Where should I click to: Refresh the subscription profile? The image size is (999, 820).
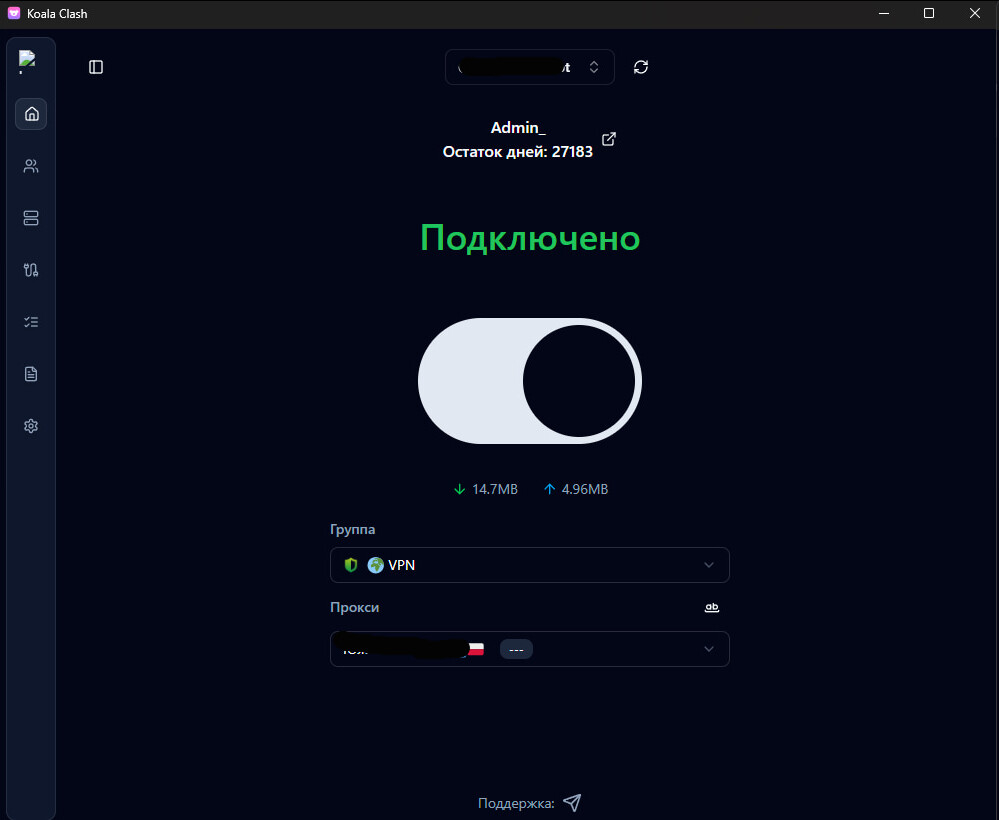point(641,67)
